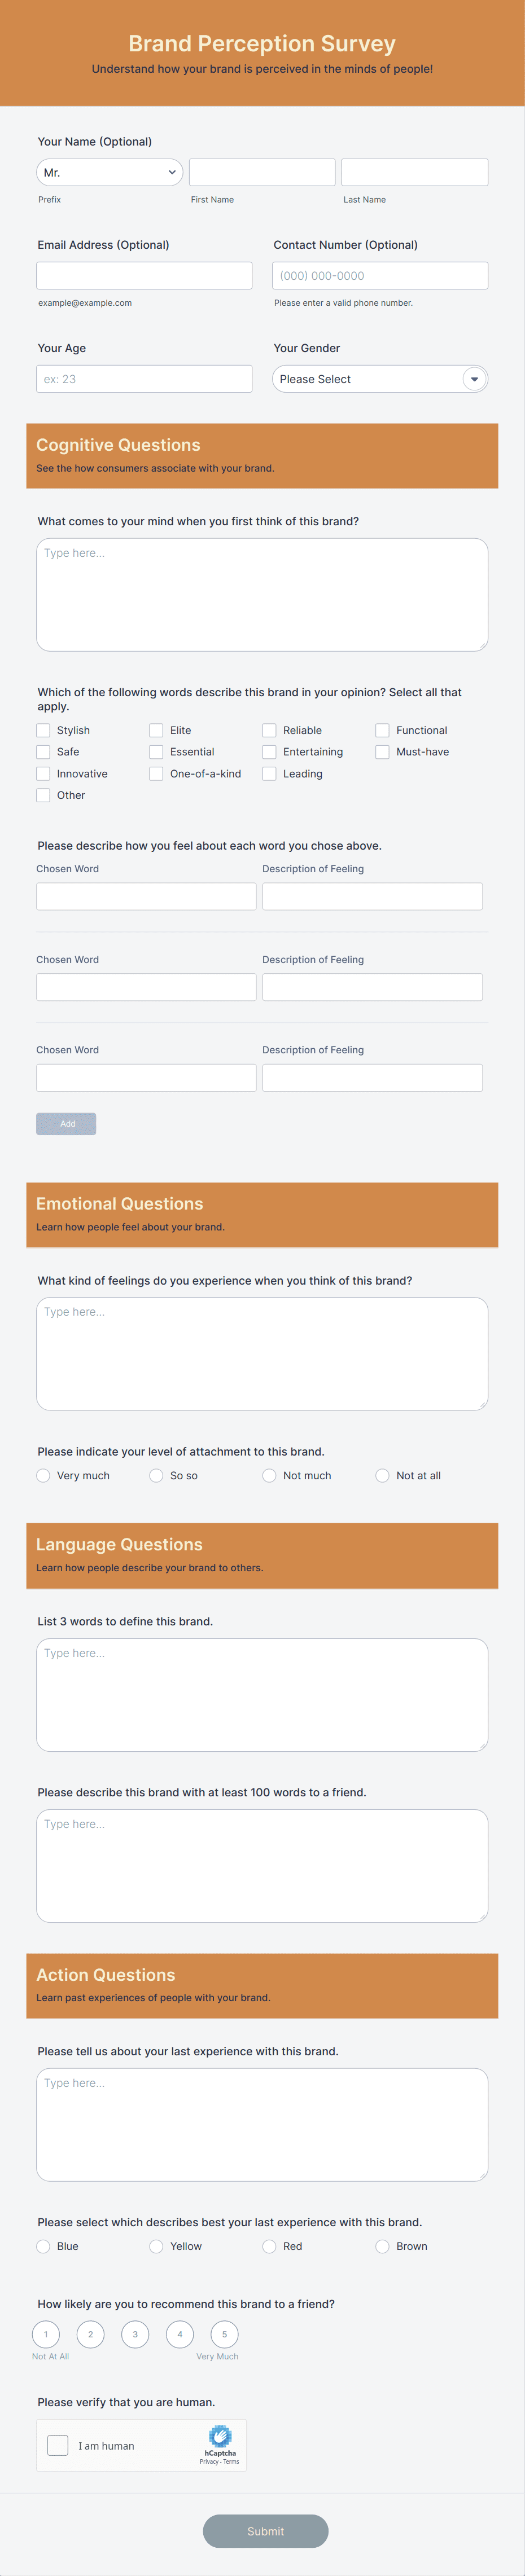
Task: Choose 'Yellow' as last experience description
Action: (156, 2246)
